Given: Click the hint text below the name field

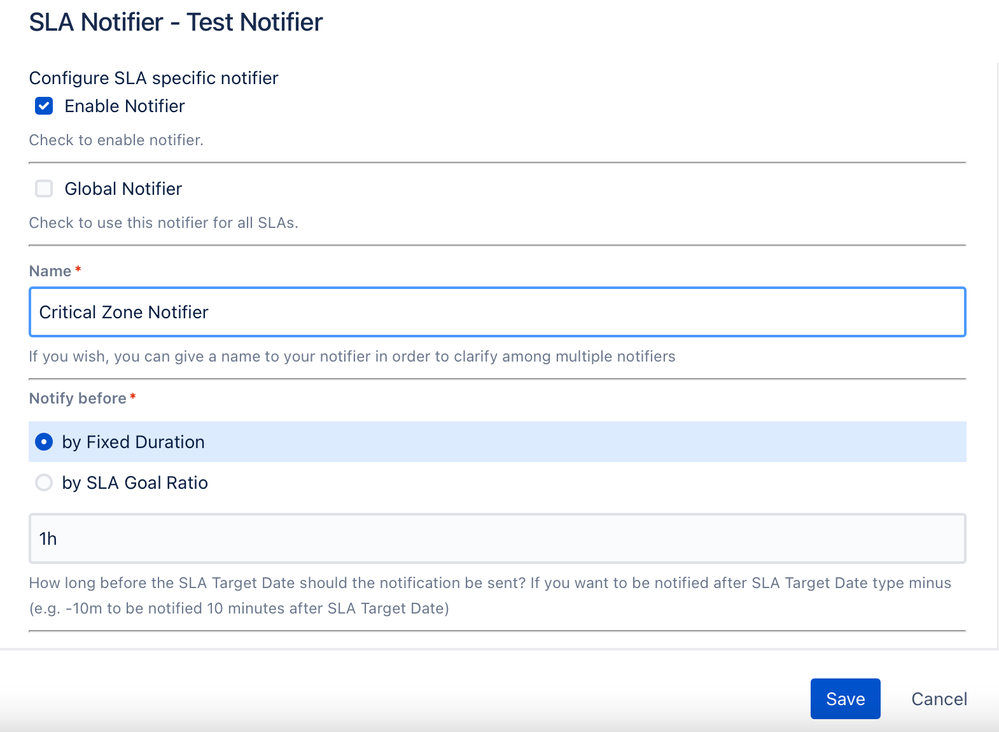Looking at the screenshot, I should click(352, 356).
